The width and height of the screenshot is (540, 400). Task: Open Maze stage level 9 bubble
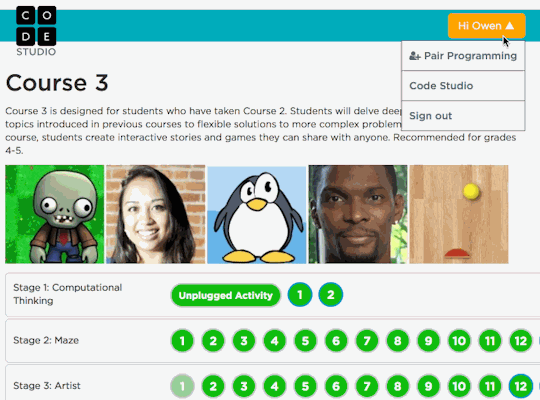pyautogui.click(x=428, y=341)
